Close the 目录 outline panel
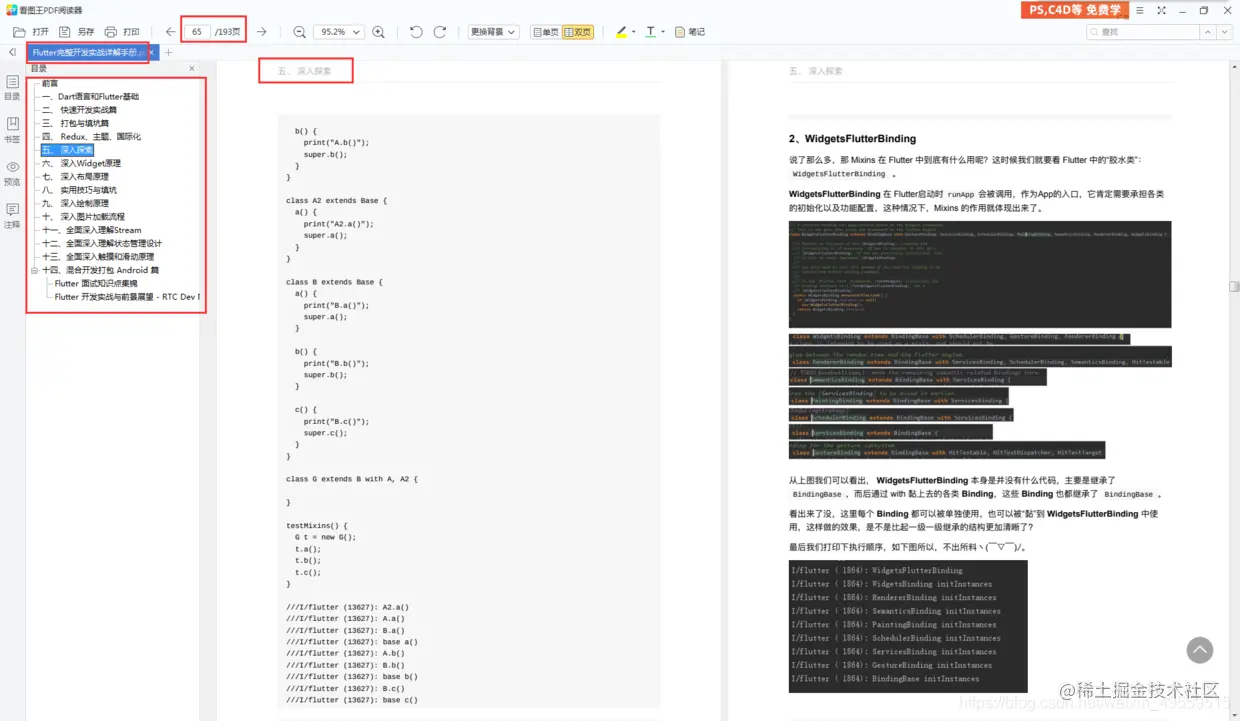1240x721 pixels. 192,69
